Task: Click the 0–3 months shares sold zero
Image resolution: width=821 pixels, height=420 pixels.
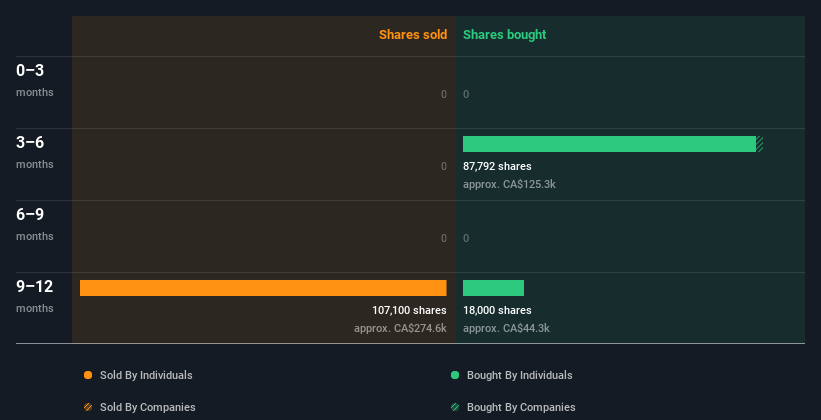Action: [444, 94]
